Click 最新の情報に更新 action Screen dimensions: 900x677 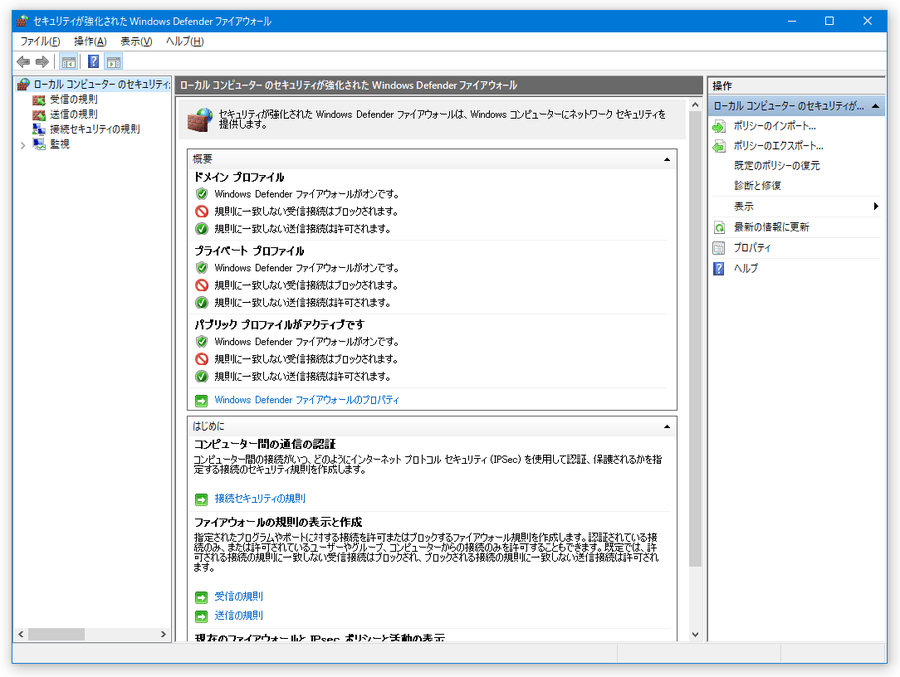(x=771, y=227)
